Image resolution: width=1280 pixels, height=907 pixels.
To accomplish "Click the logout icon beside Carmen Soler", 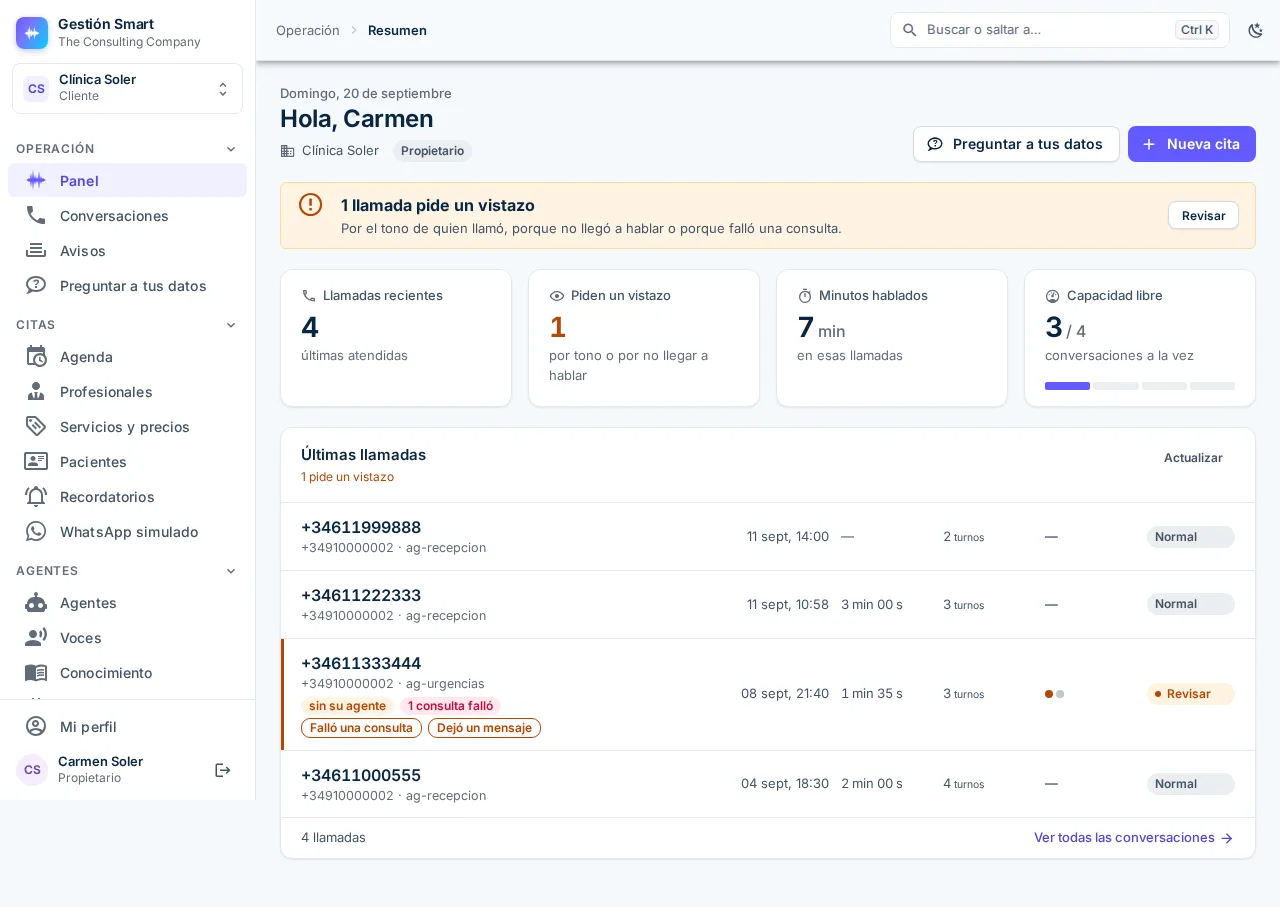I will (x=223, y=770).
